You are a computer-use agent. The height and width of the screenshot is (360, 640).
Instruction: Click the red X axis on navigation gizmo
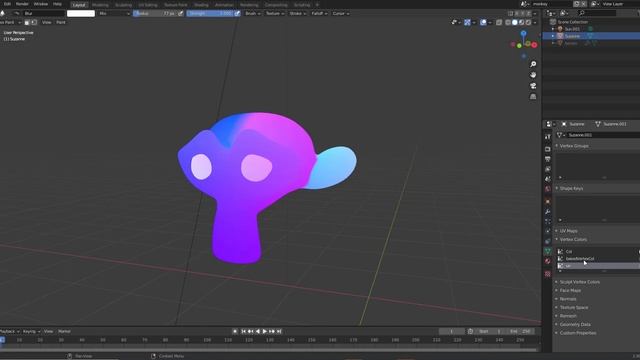[x=534, y=45]
